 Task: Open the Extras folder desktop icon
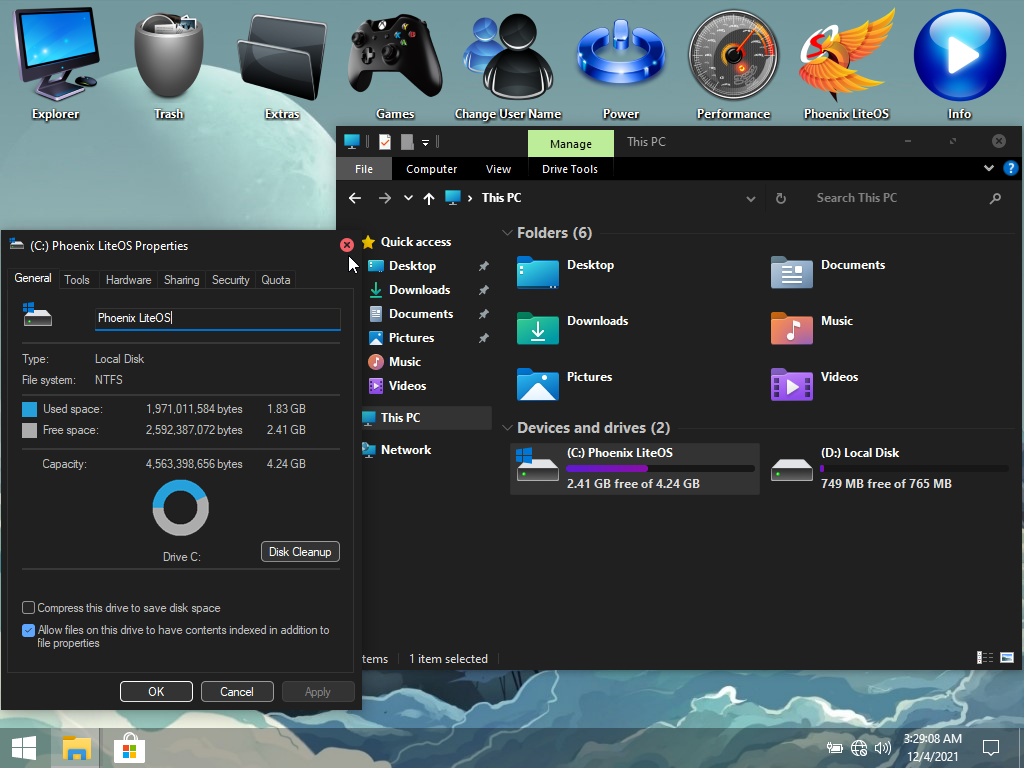tap(281, 62)
